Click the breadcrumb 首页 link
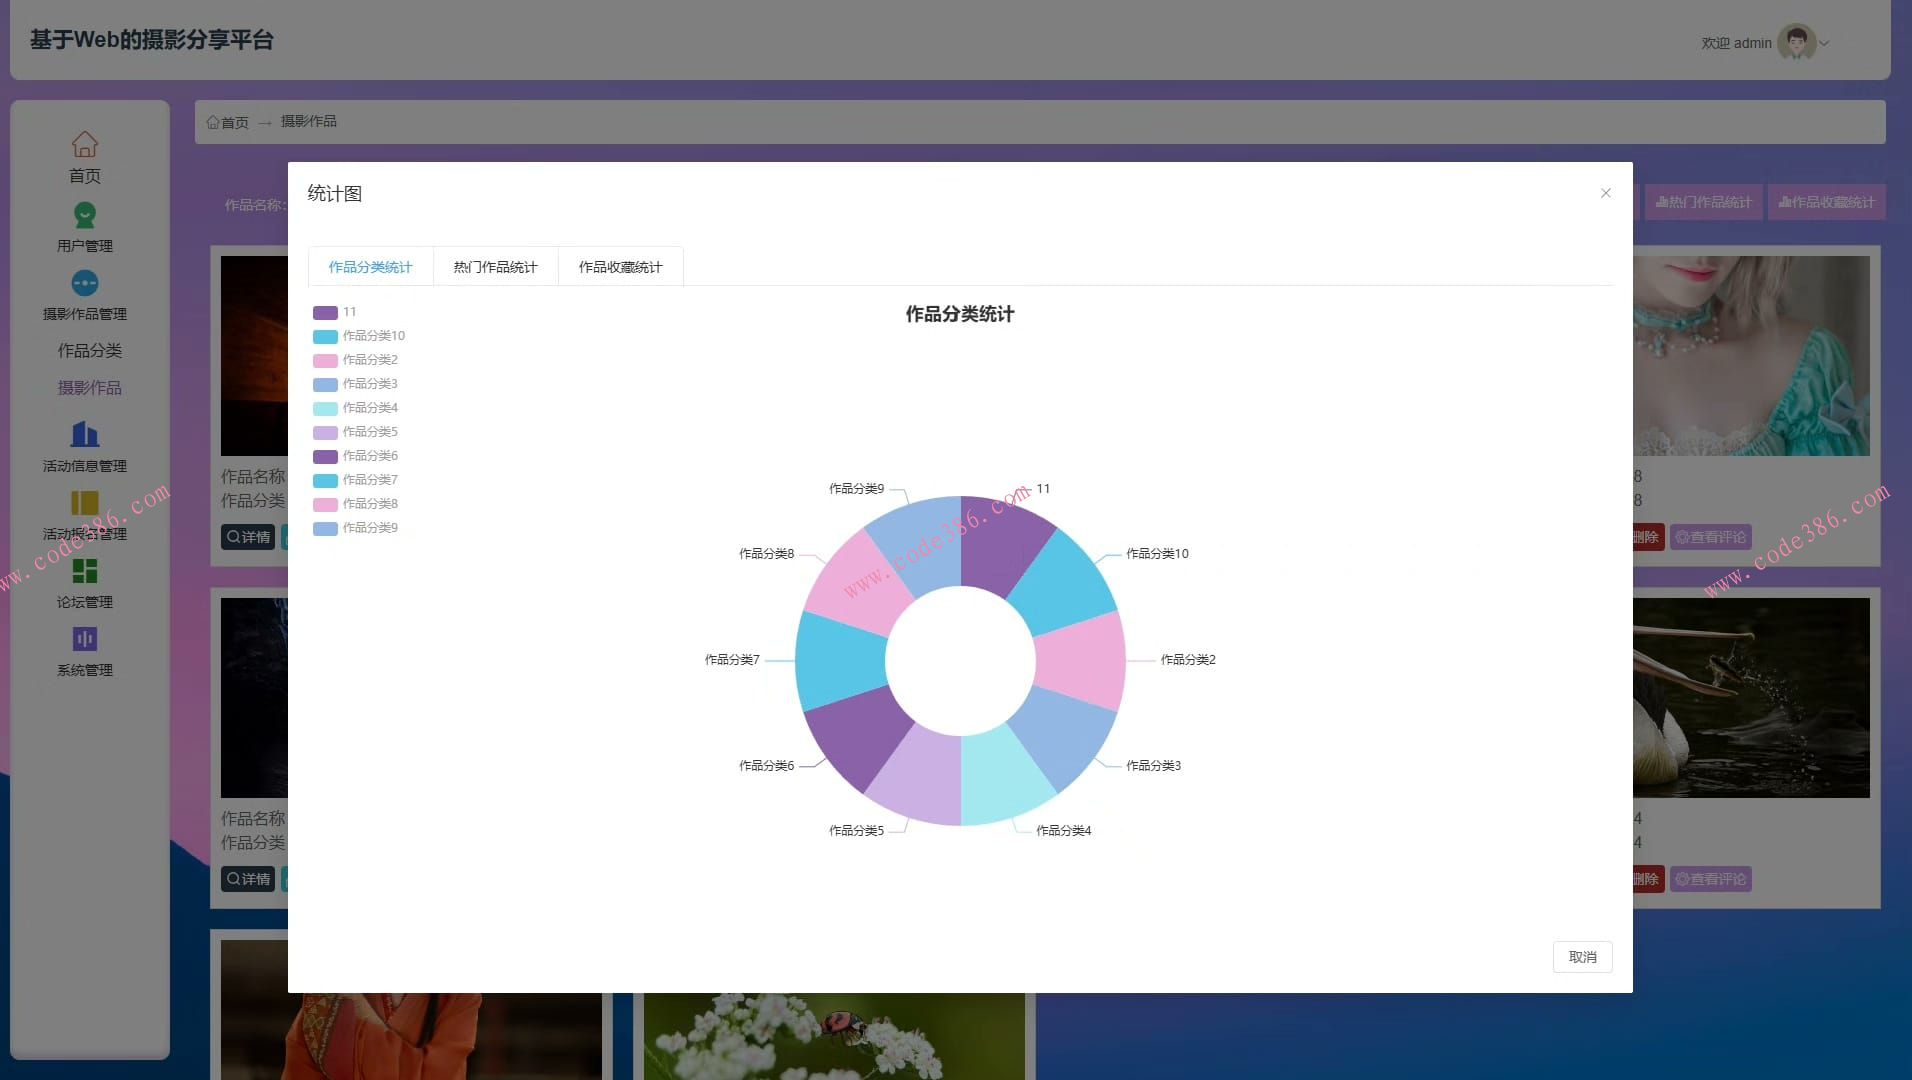This screenshot has width=1912, height=1080. tap(235, 122)
